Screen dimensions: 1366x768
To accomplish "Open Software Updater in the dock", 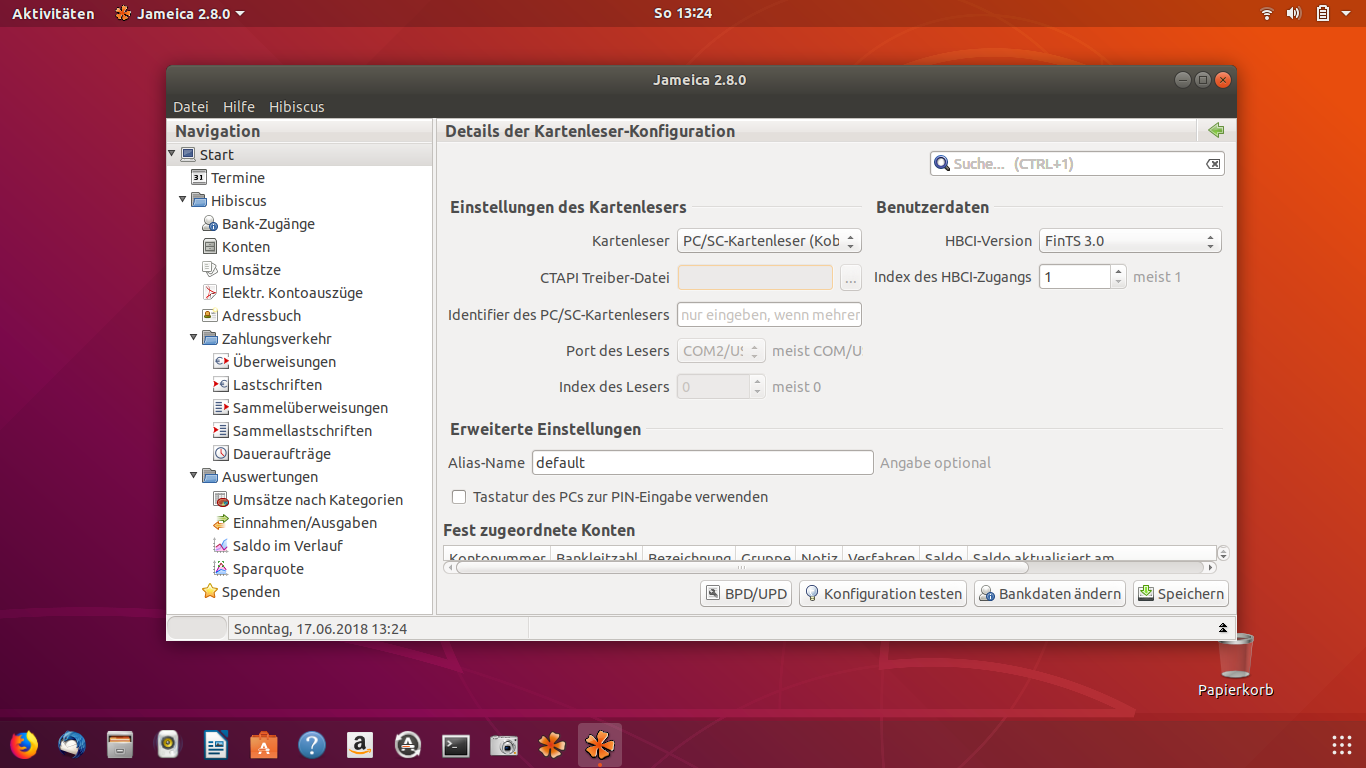I will pos(408,745).
